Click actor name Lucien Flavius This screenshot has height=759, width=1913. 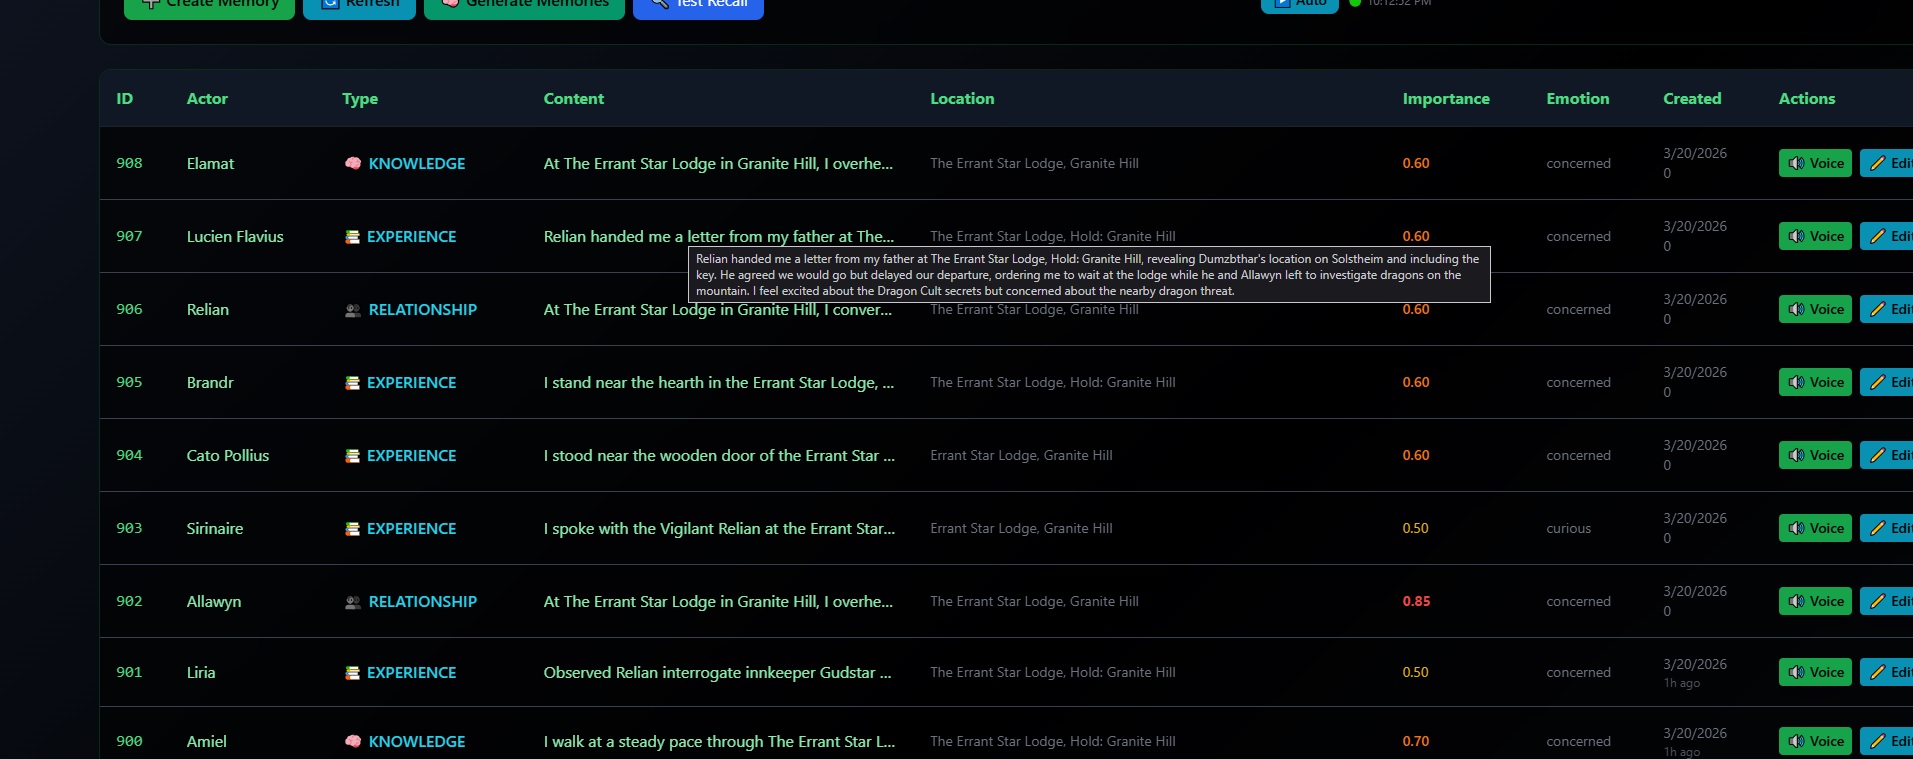235,237
